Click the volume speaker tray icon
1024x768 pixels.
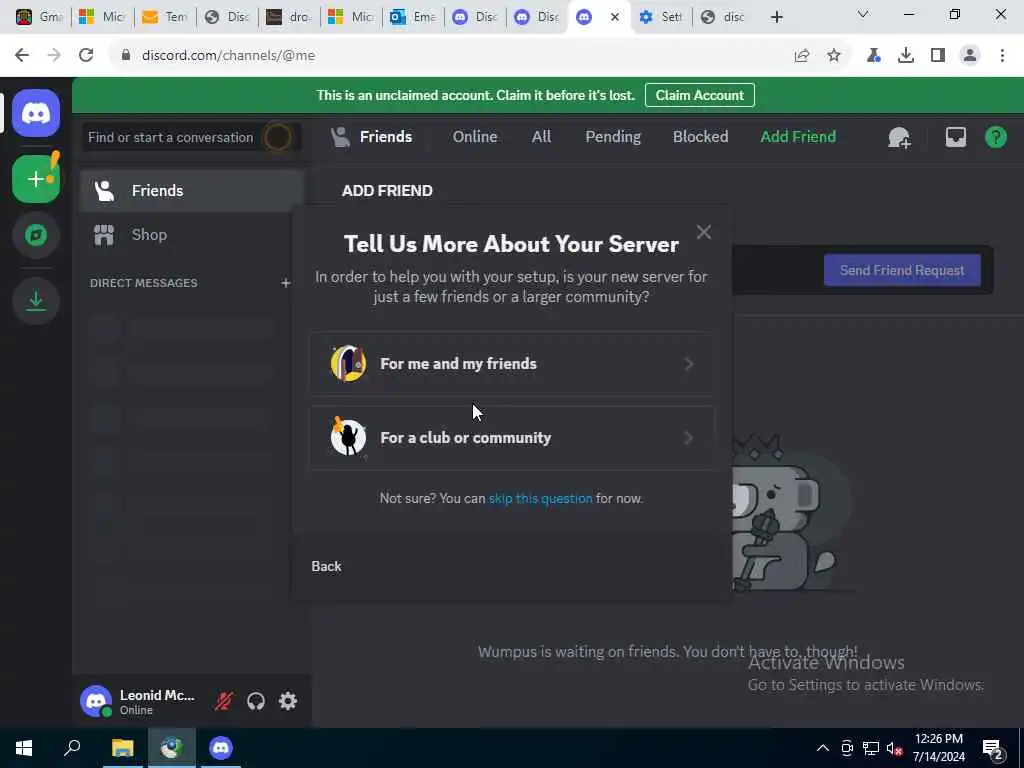coord(894,748)
